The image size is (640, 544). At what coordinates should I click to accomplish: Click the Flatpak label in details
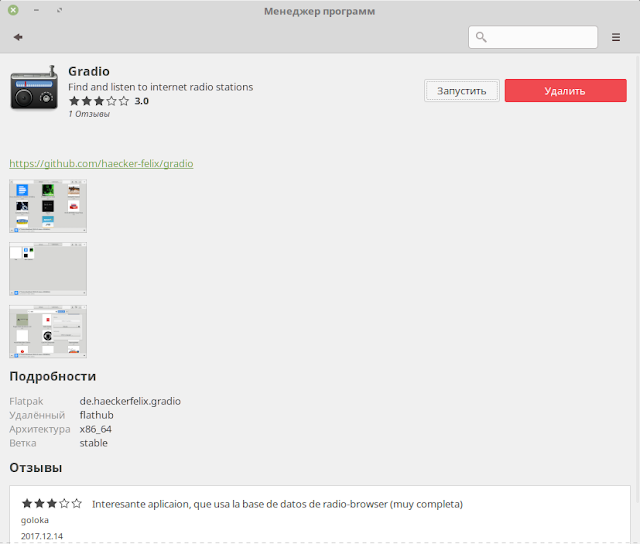tap(26, 401)
